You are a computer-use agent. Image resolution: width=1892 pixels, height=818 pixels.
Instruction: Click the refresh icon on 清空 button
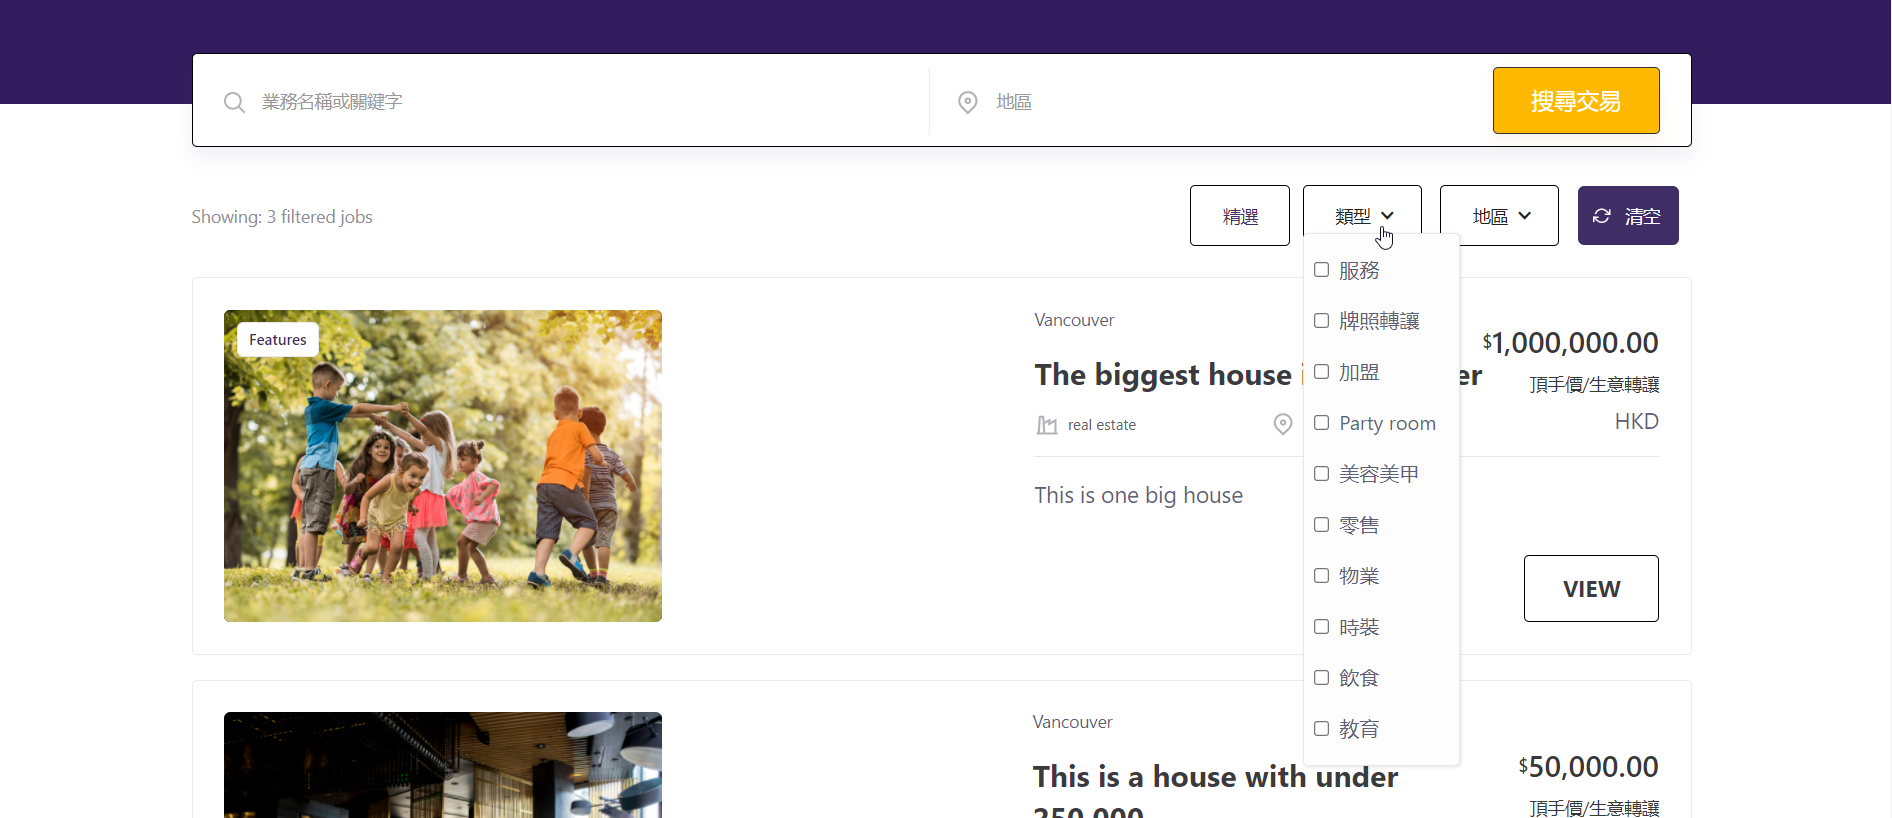[1601, 216]
